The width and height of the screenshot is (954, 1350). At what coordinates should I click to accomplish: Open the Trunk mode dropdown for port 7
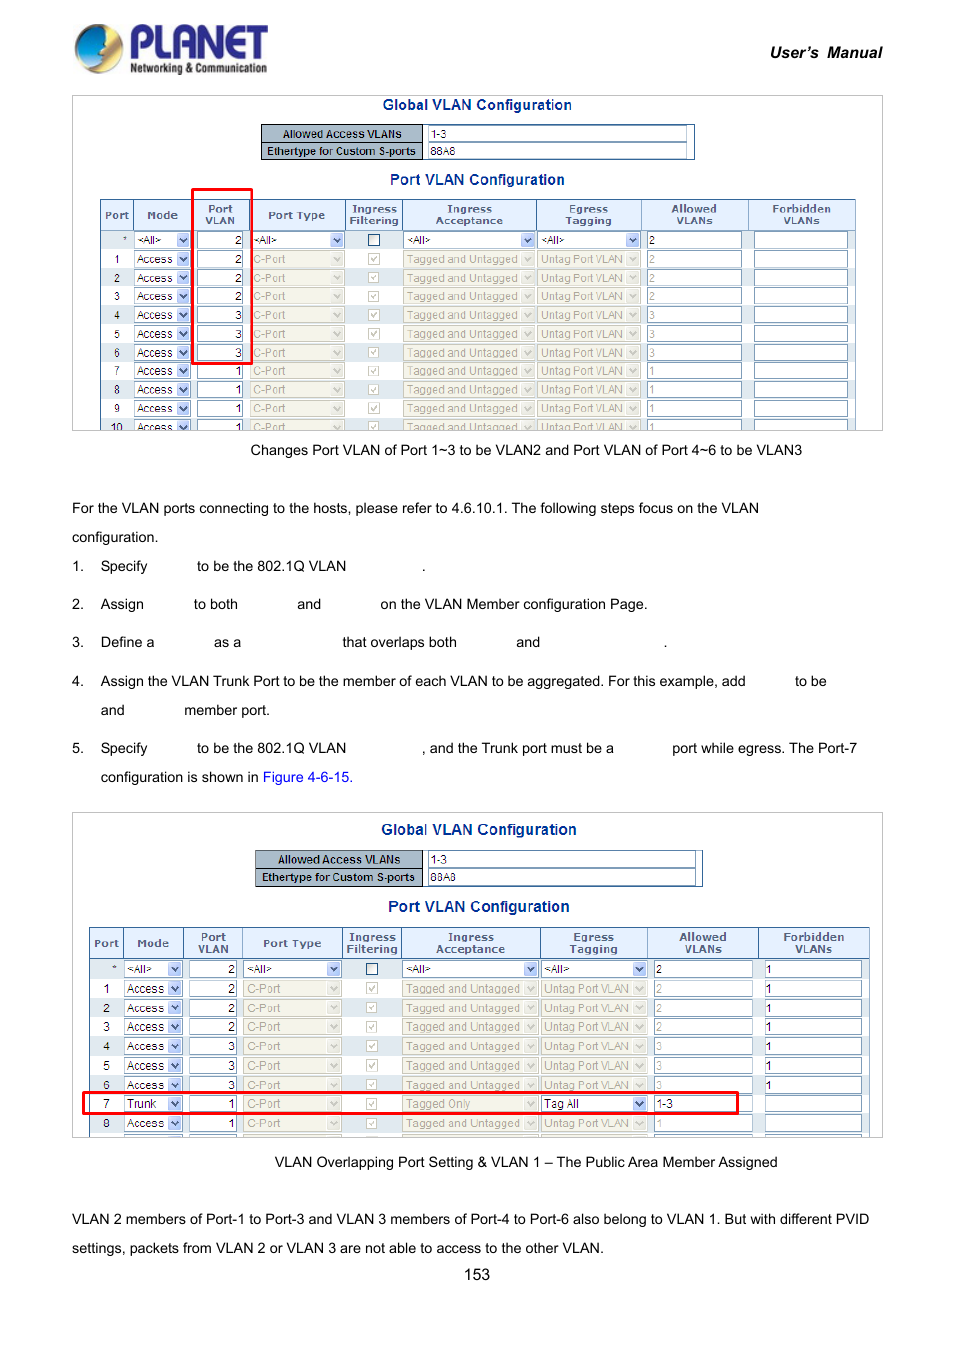[x=153, y=1104]
